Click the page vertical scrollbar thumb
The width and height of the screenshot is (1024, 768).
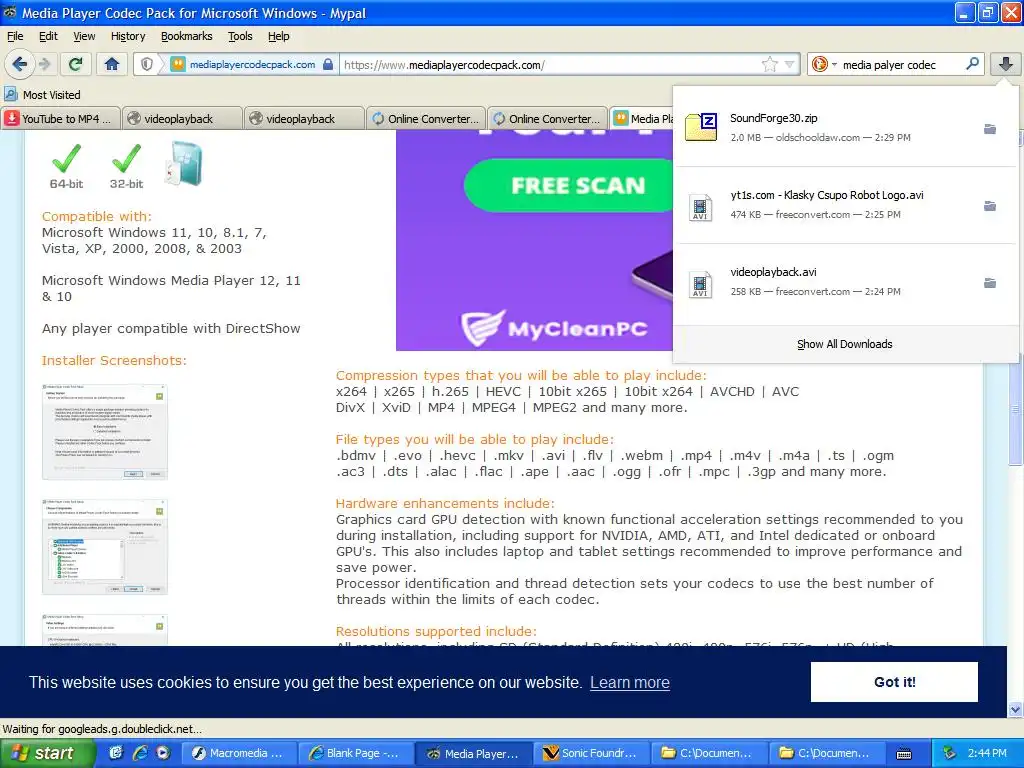[x=1016, y=409]
